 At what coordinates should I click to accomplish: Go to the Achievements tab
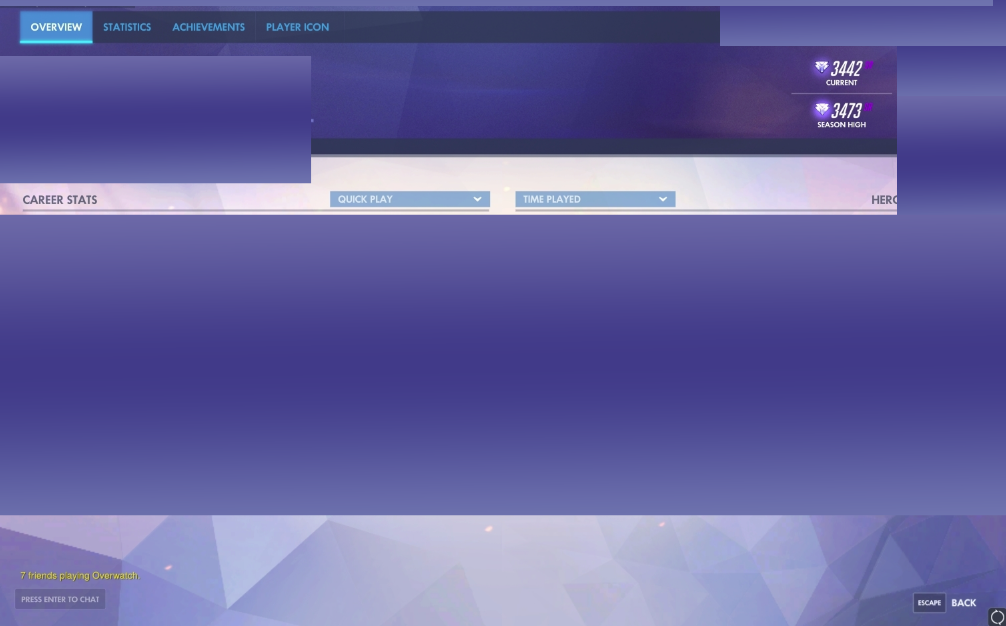tap(209, 27)
